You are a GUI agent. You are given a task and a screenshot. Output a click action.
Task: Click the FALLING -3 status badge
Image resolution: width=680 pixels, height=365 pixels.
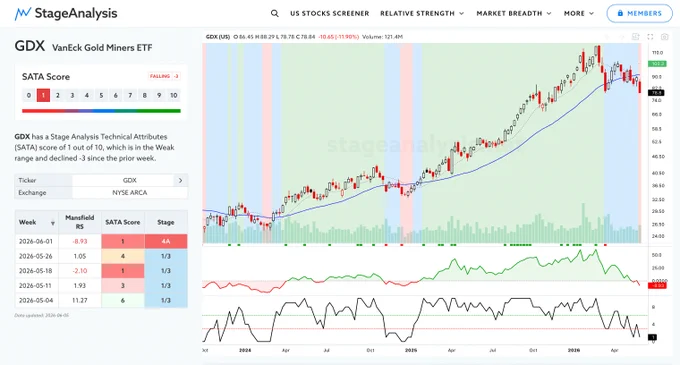click(164, 76)
